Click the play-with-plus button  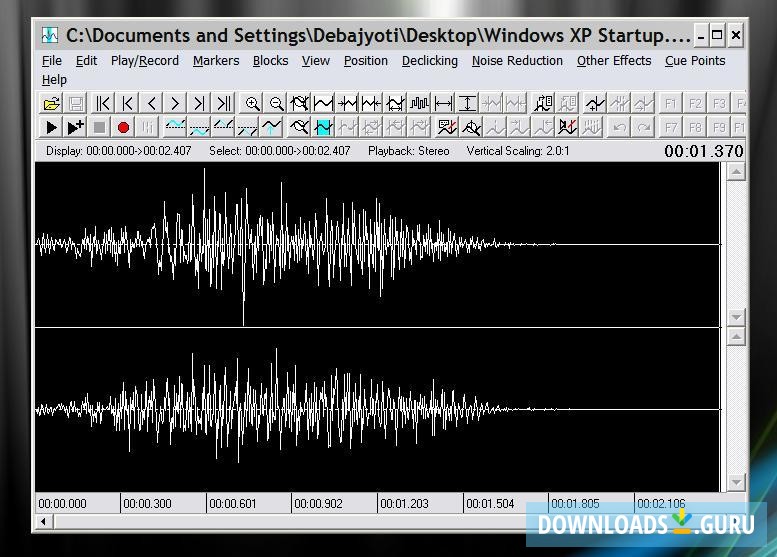(75, 127)
